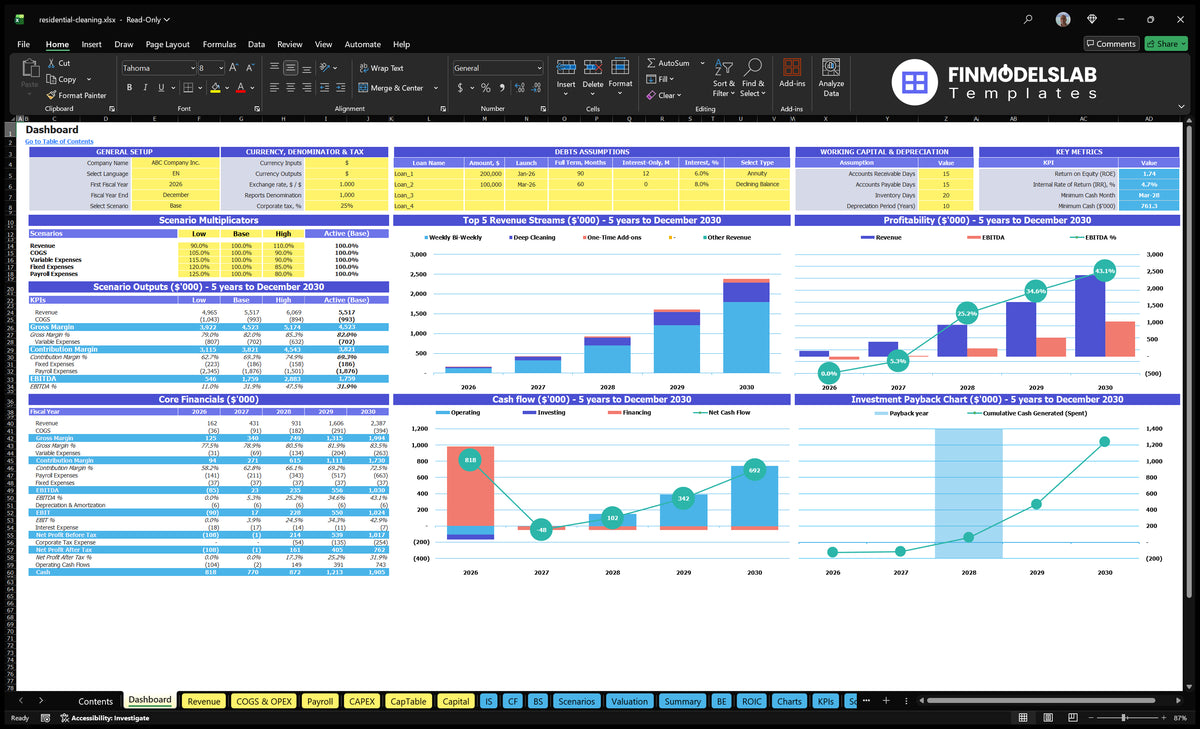Click the Increase Decimal icon

(x=521, y=88)
